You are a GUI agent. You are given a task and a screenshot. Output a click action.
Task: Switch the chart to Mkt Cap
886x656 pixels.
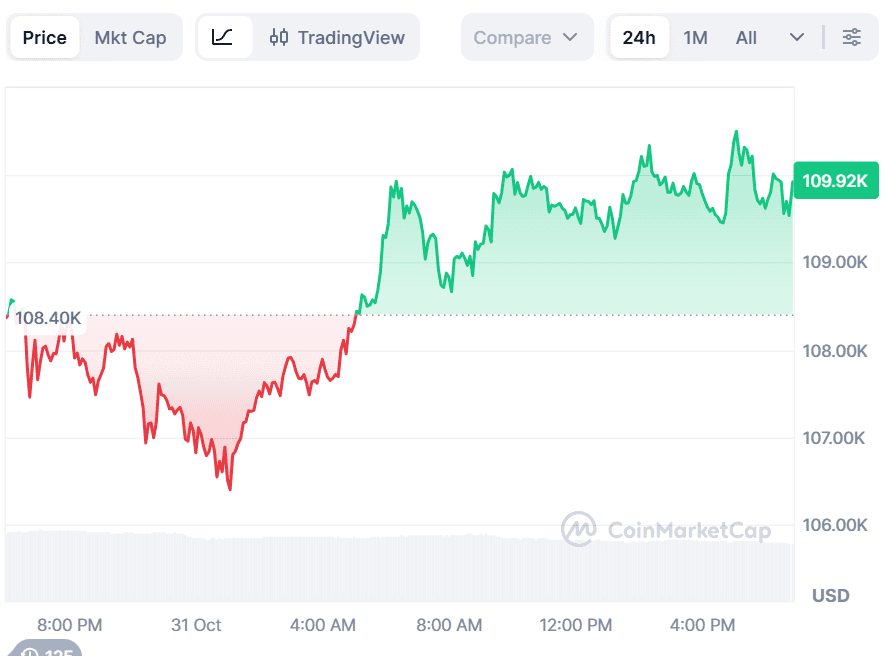[x=130, y=37]
